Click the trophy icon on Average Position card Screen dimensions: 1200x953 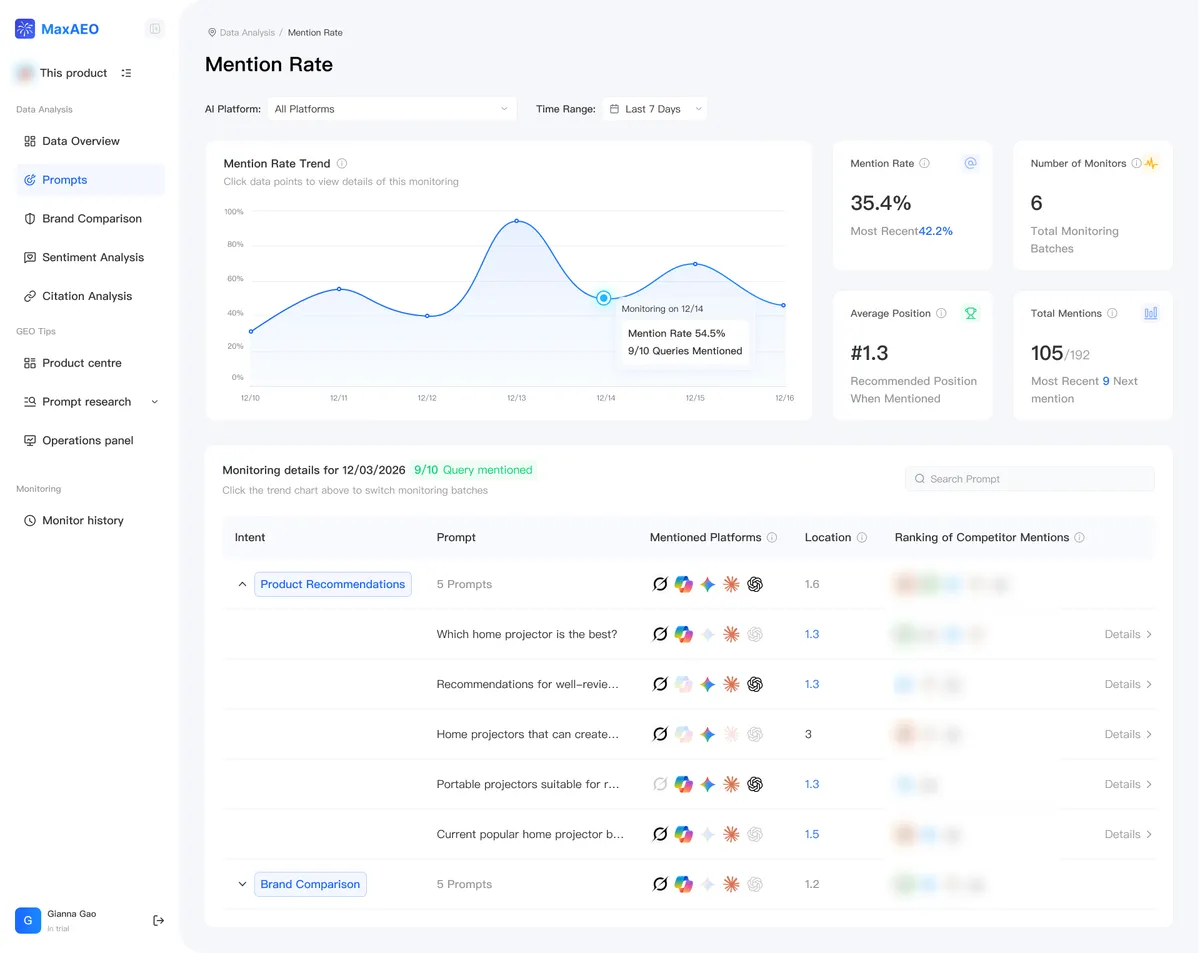point(970,313)
